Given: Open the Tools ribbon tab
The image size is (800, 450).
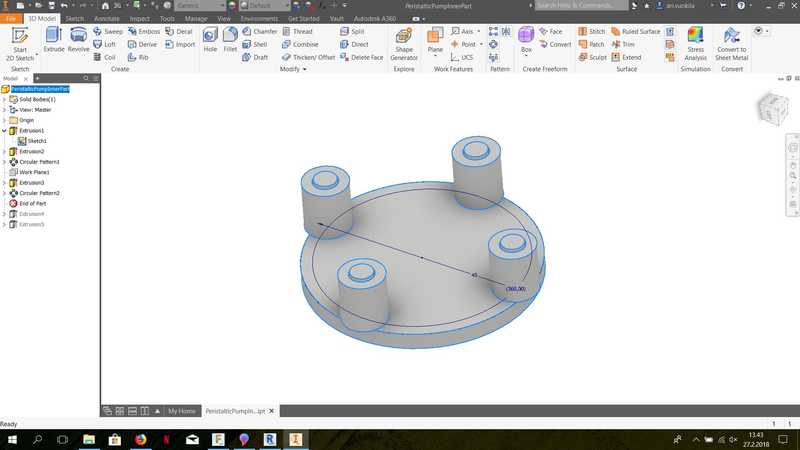Looking at the screenshot, I should (167, 18).
